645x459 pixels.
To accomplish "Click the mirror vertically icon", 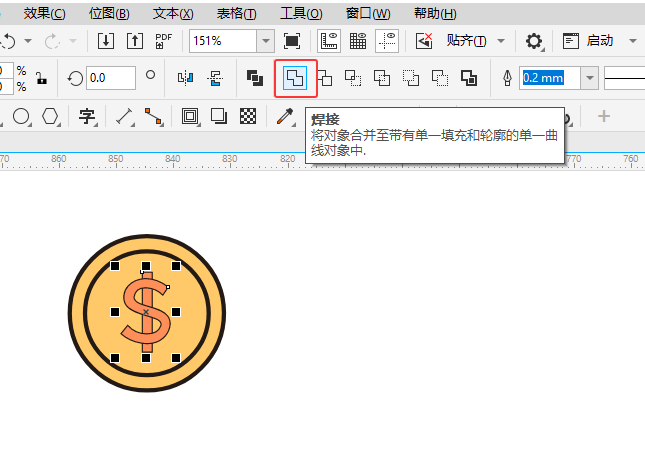I will [215, 78].
